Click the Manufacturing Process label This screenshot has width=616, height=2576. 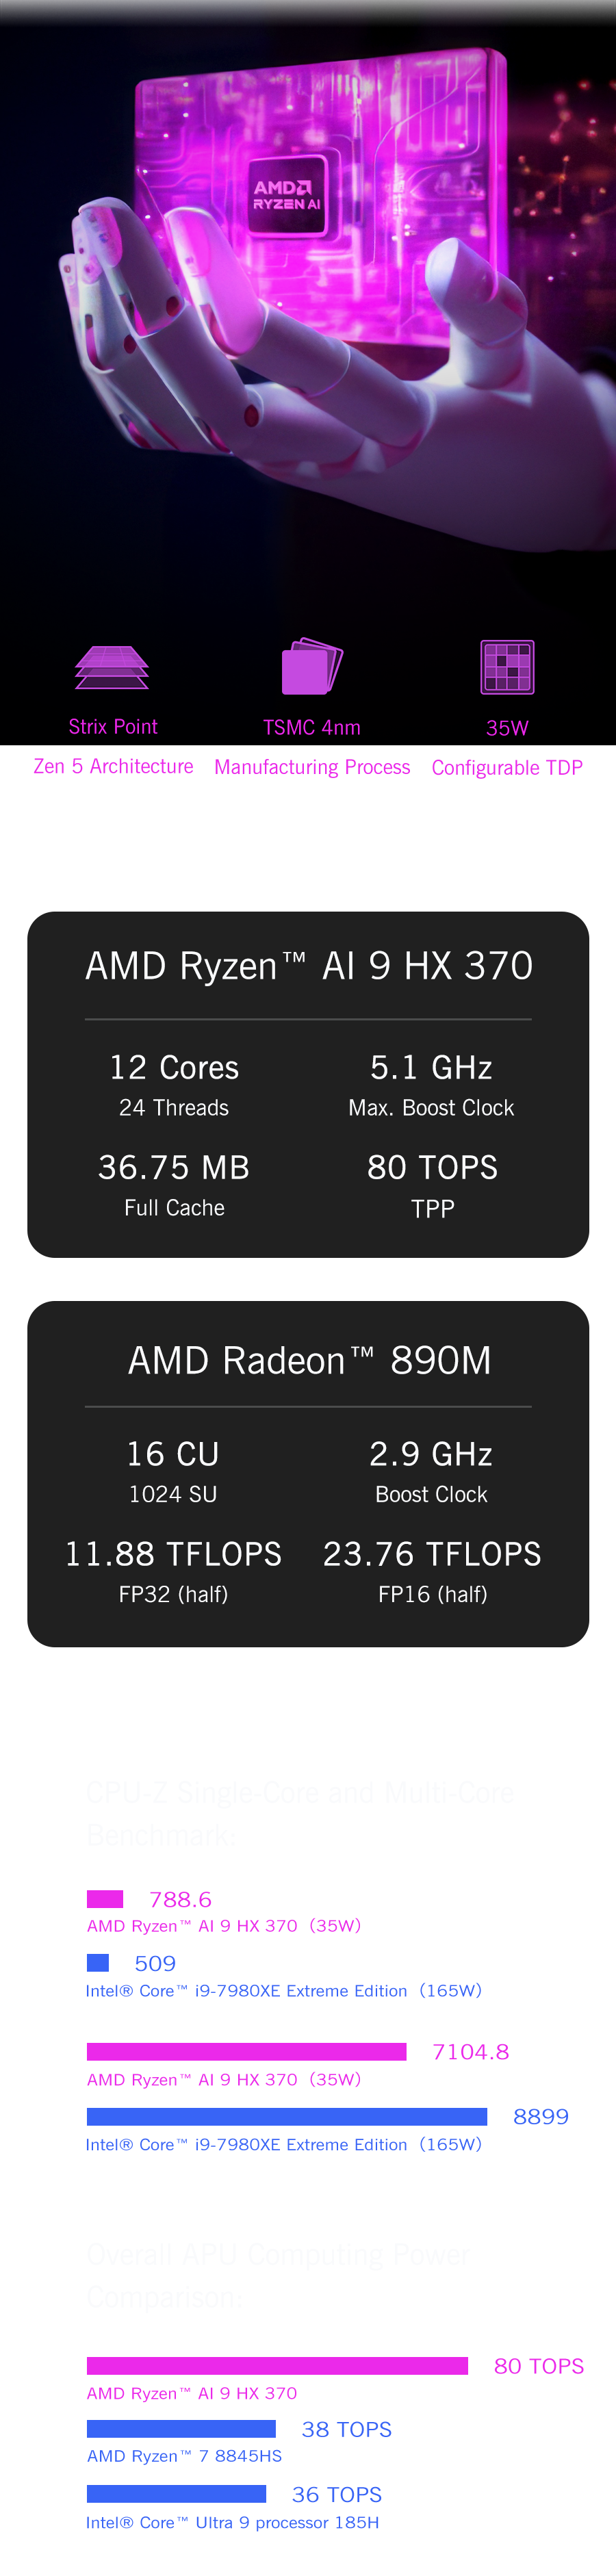click(x=312, y=767)
